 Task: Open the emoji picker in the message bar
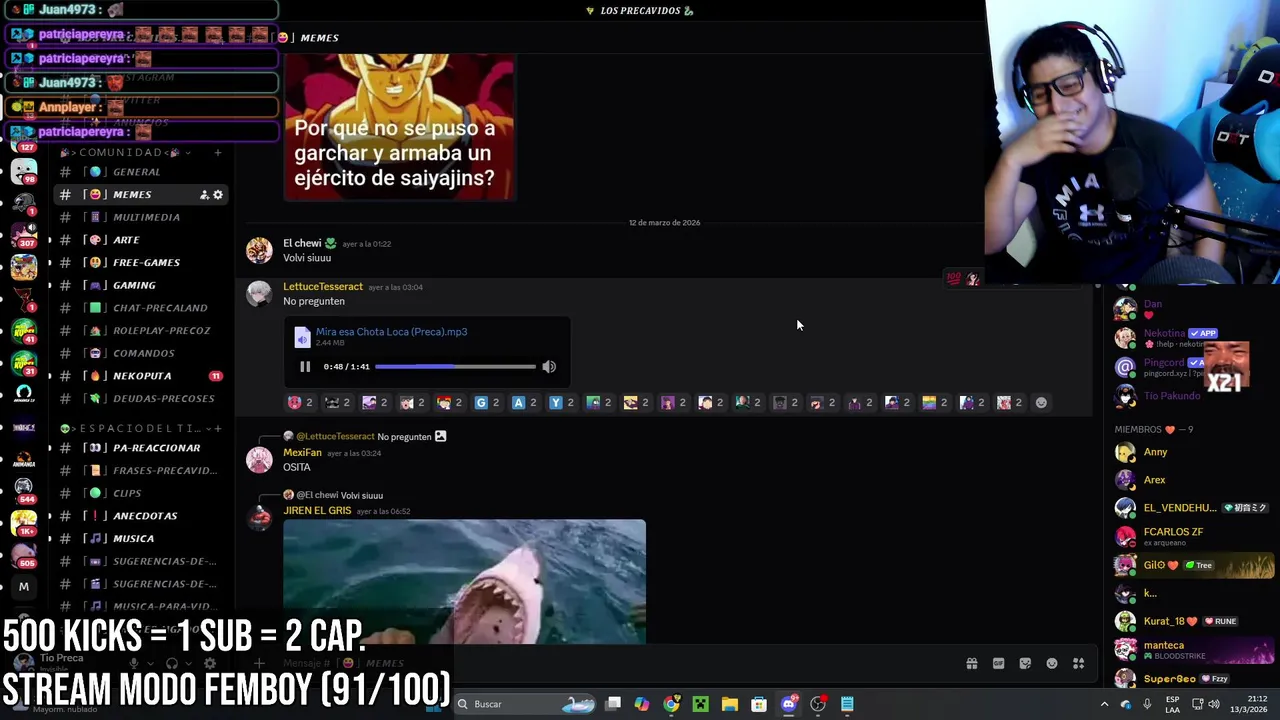(1051, 663)
